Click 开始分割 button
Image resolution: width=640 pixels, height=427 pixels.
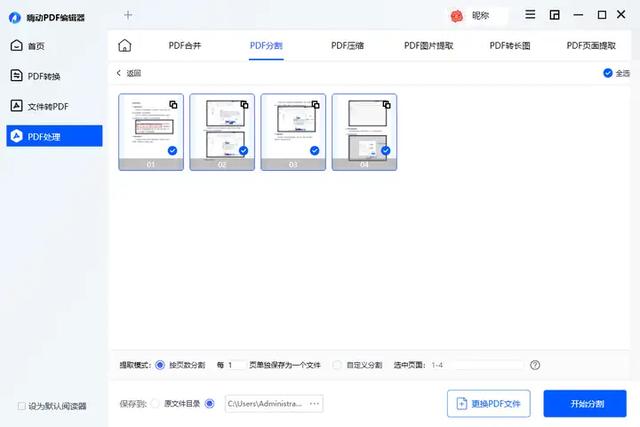coord(585,403)
